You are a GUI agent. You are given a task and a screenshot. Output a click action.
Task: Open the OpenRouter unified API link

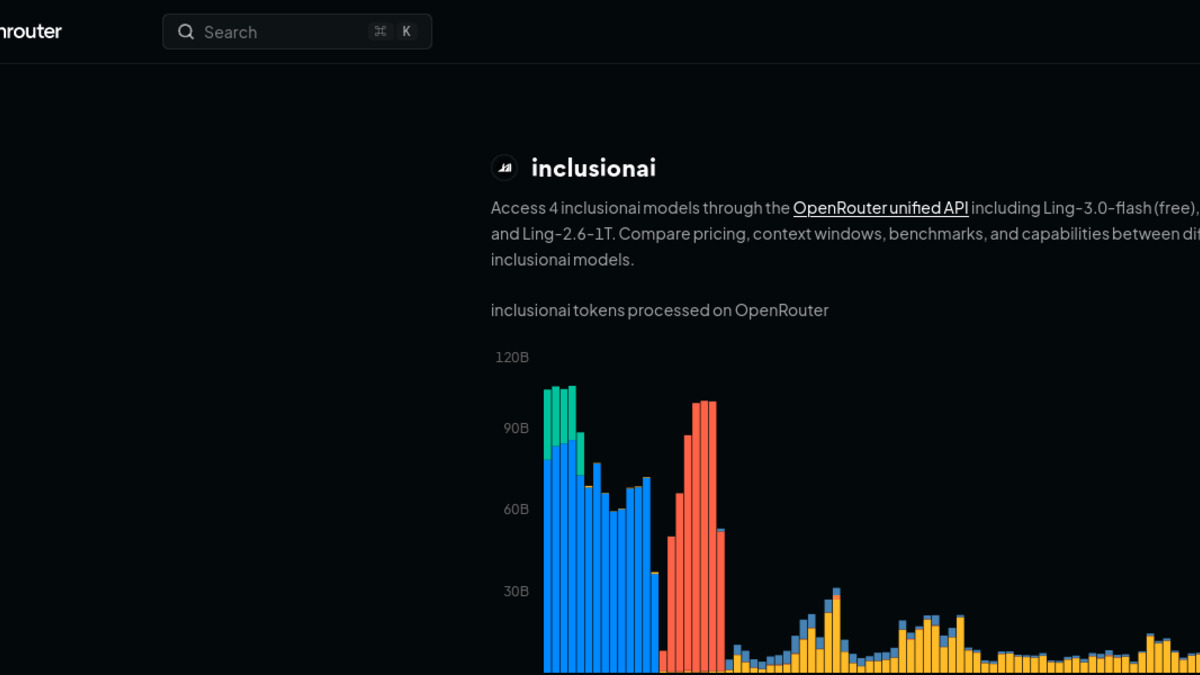coord(880,208)
